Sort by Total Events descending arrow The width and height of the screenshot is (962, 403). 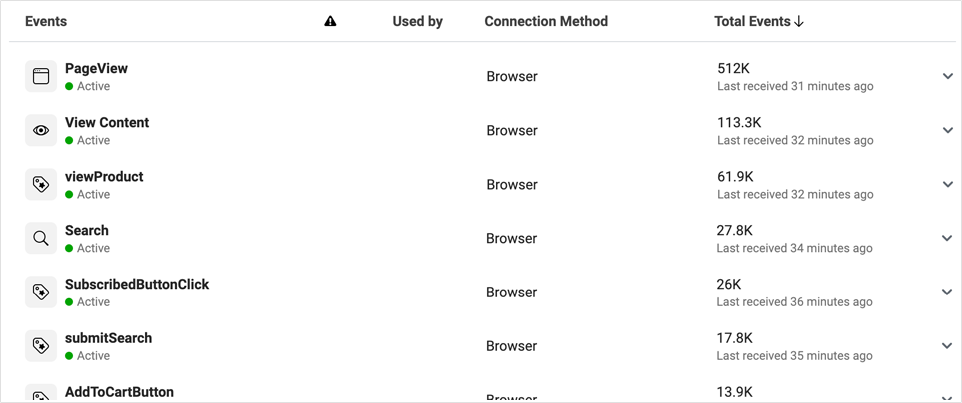coord(798,21)
